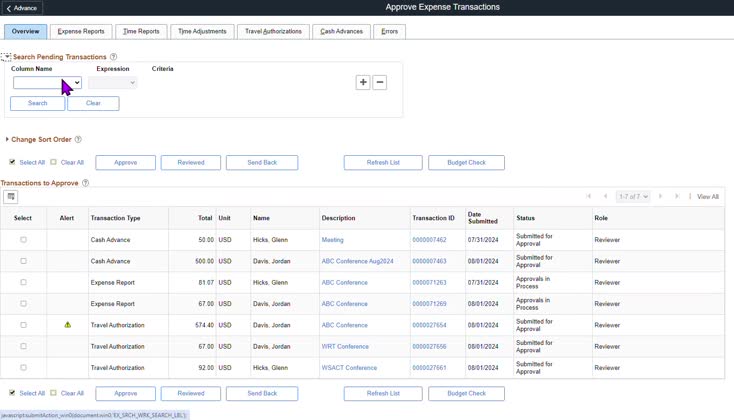Check the travel authorization 574.40 row box
The image size is (734, 420).
point(23,325)
